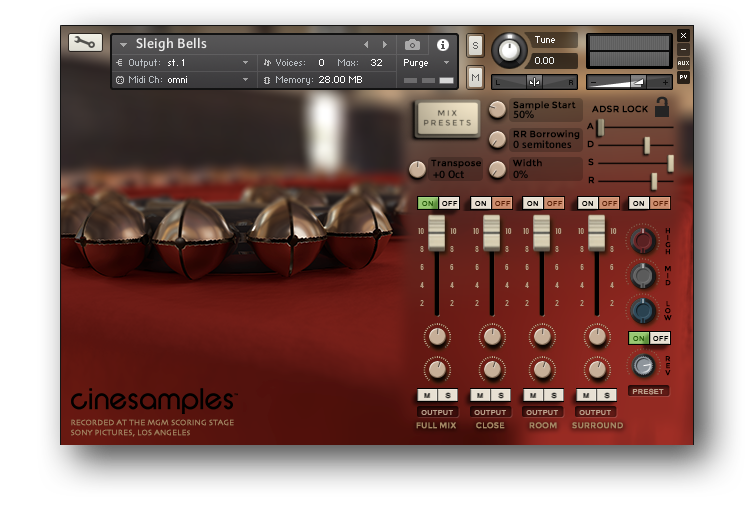Open OUTPUT selector for ROOM

[x=542, y=412]
